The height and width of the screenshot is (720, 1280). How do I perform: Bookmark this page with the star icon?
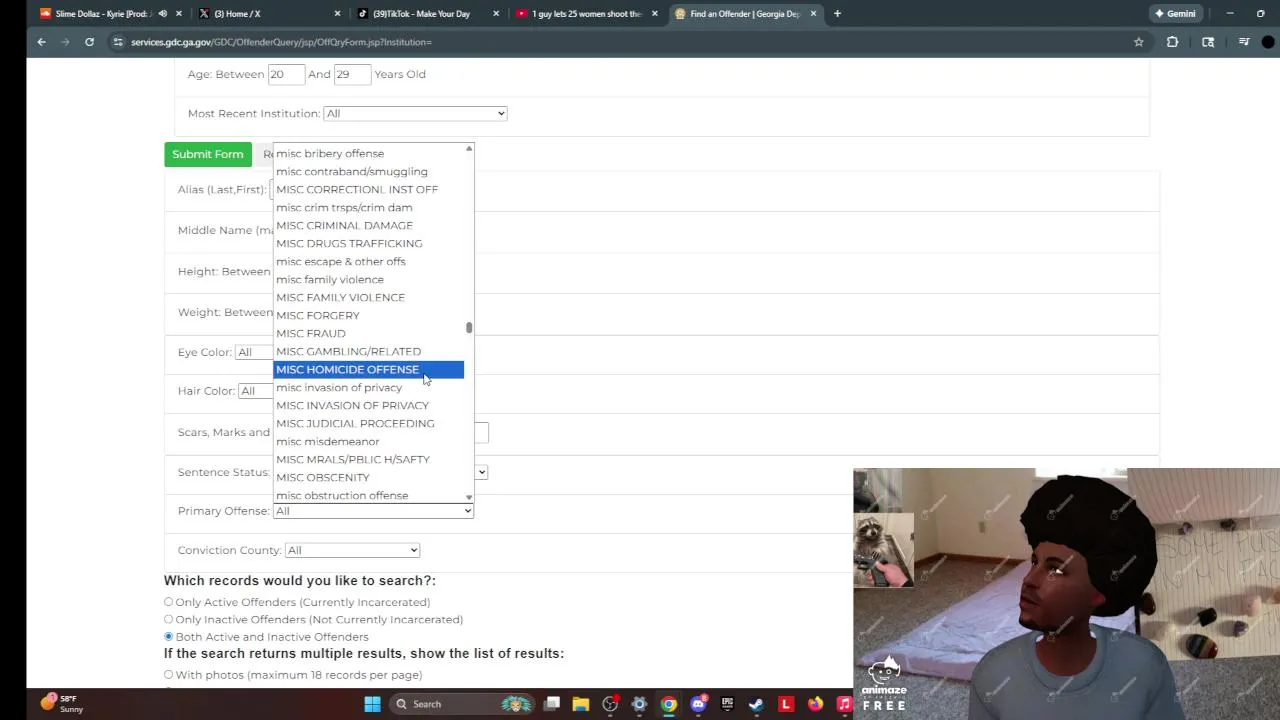[x=1138, y=42]
